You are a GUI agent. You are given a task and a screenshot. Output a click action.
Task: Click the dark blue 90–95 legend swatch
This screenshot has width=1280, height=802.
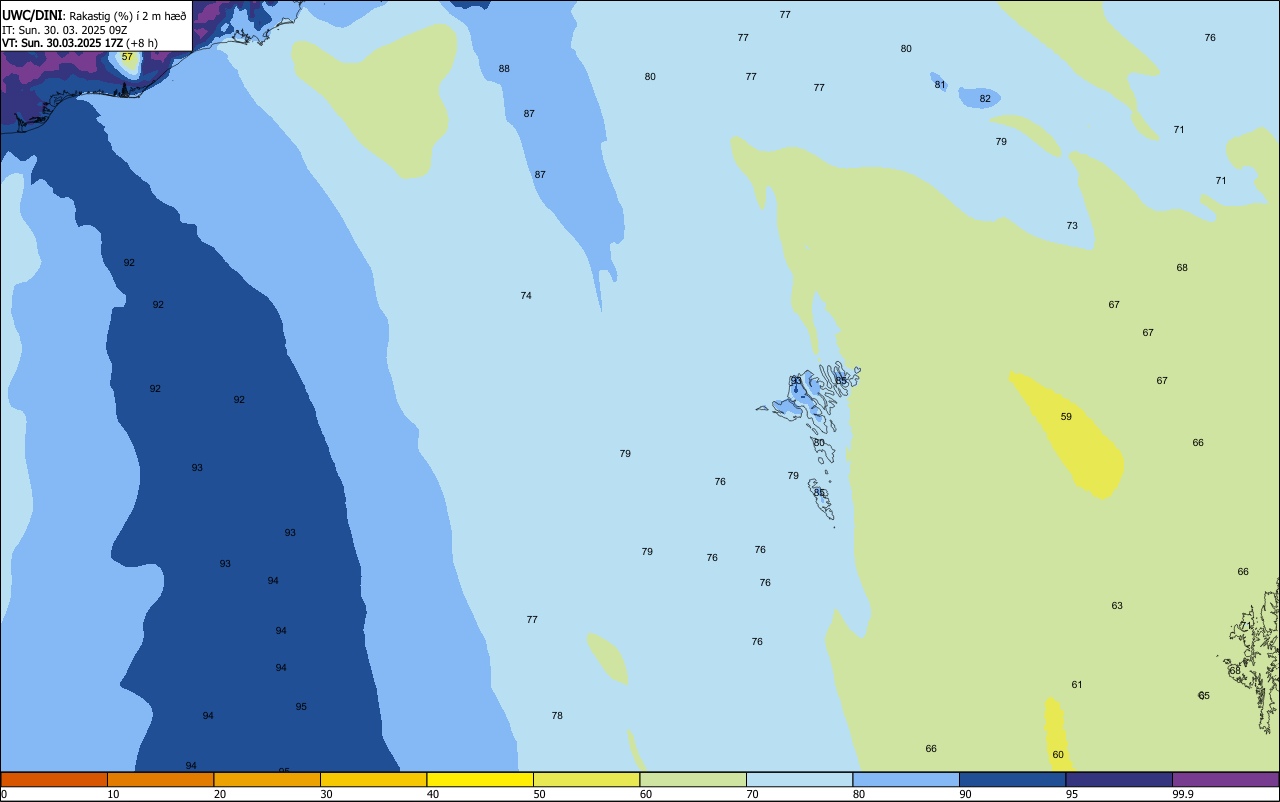point(1012,779)
